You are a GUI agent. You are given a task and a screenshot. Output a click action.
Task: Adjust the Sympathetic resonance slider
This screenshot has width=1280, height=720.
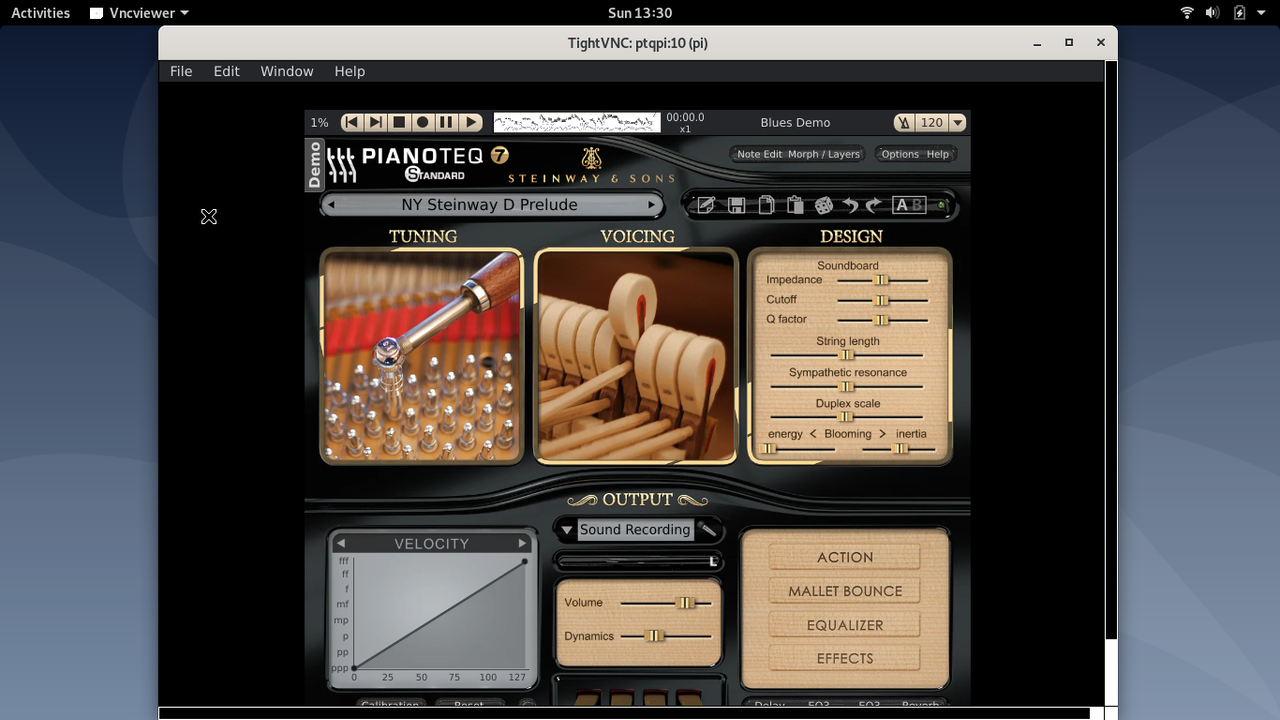846,386
